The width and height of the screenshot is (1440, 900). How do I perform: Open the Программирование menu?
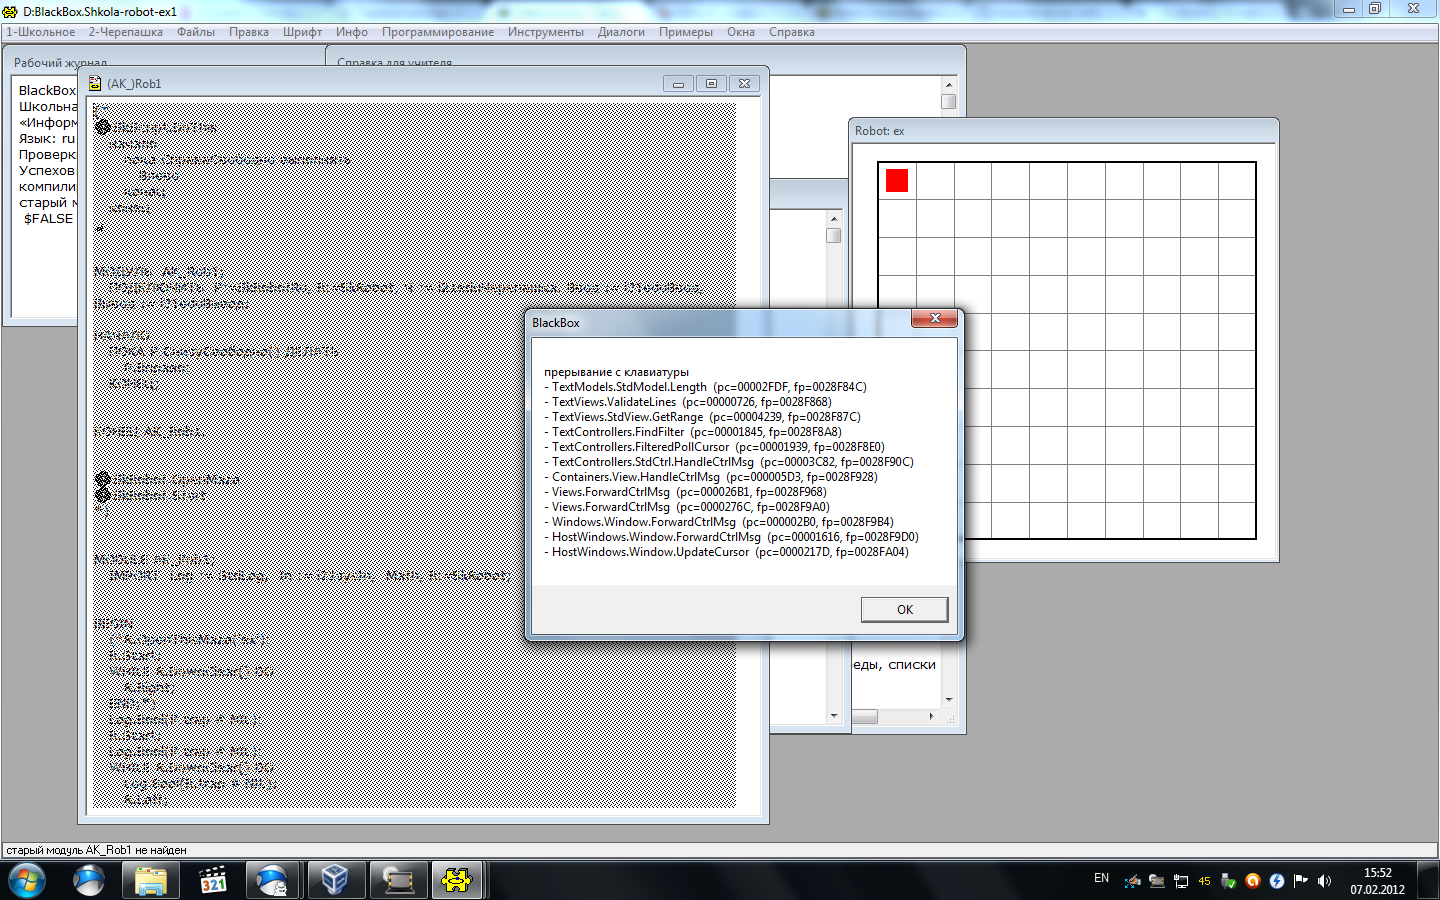[437, 32]
